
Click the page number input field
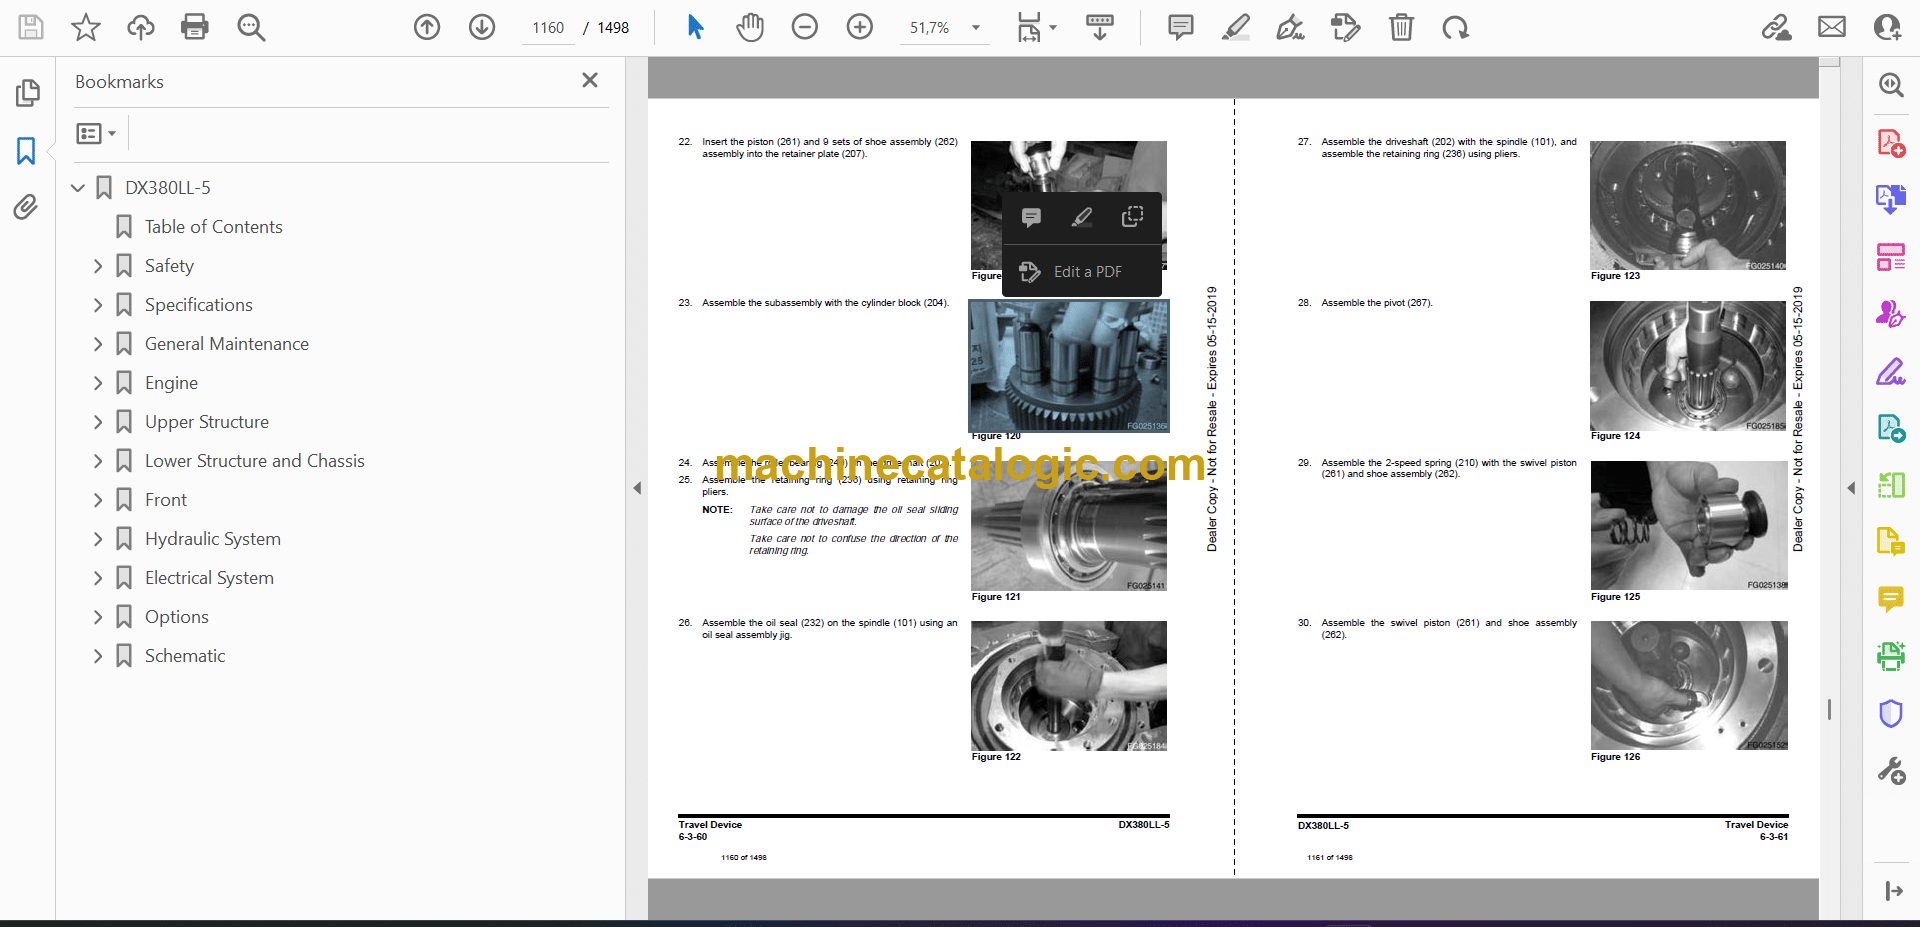tap(548, 28)
